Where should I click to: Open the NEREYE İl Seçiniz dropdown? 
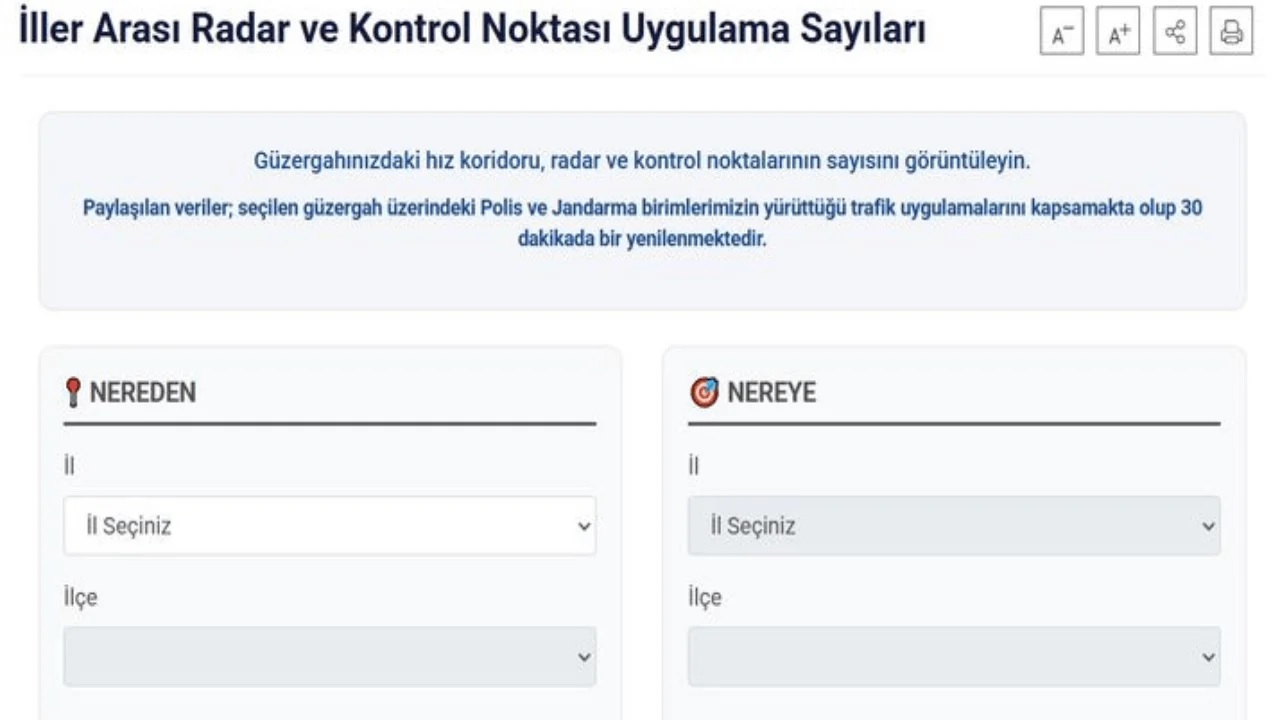[x=953, y=526]
